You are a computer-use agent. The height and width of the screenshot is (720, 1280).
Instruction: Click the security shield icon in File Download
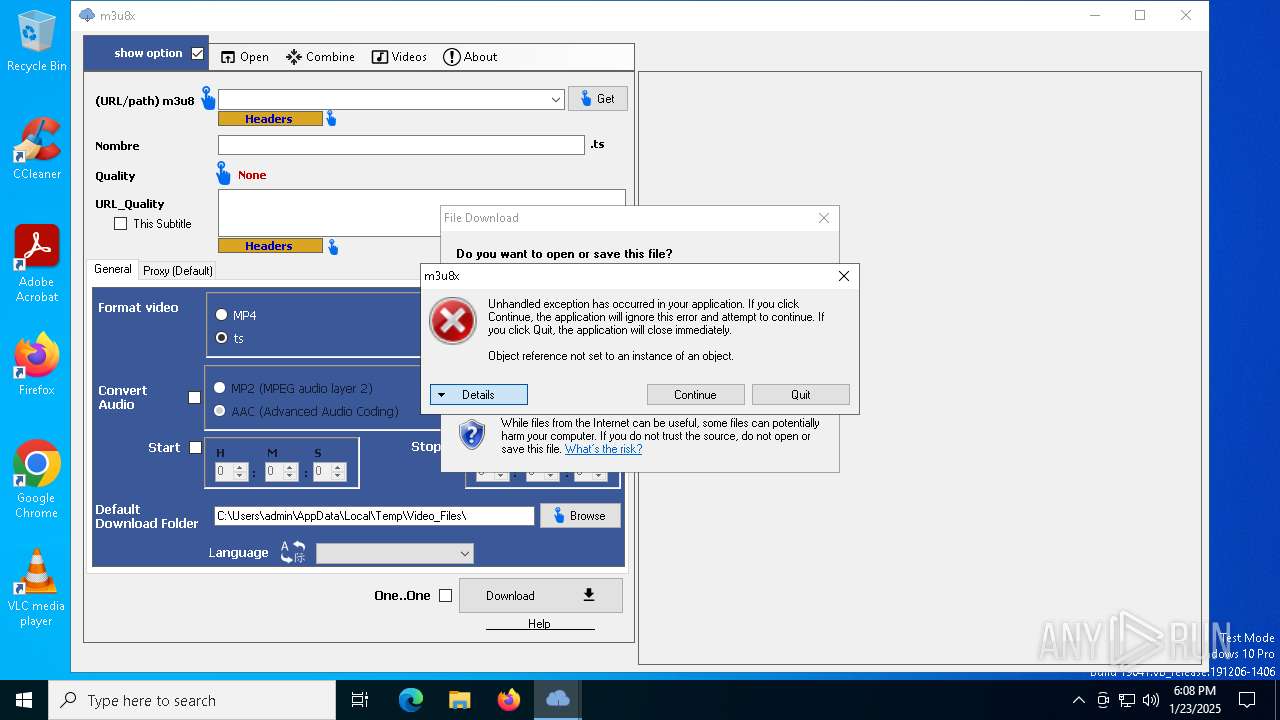[x=472, y=435]
